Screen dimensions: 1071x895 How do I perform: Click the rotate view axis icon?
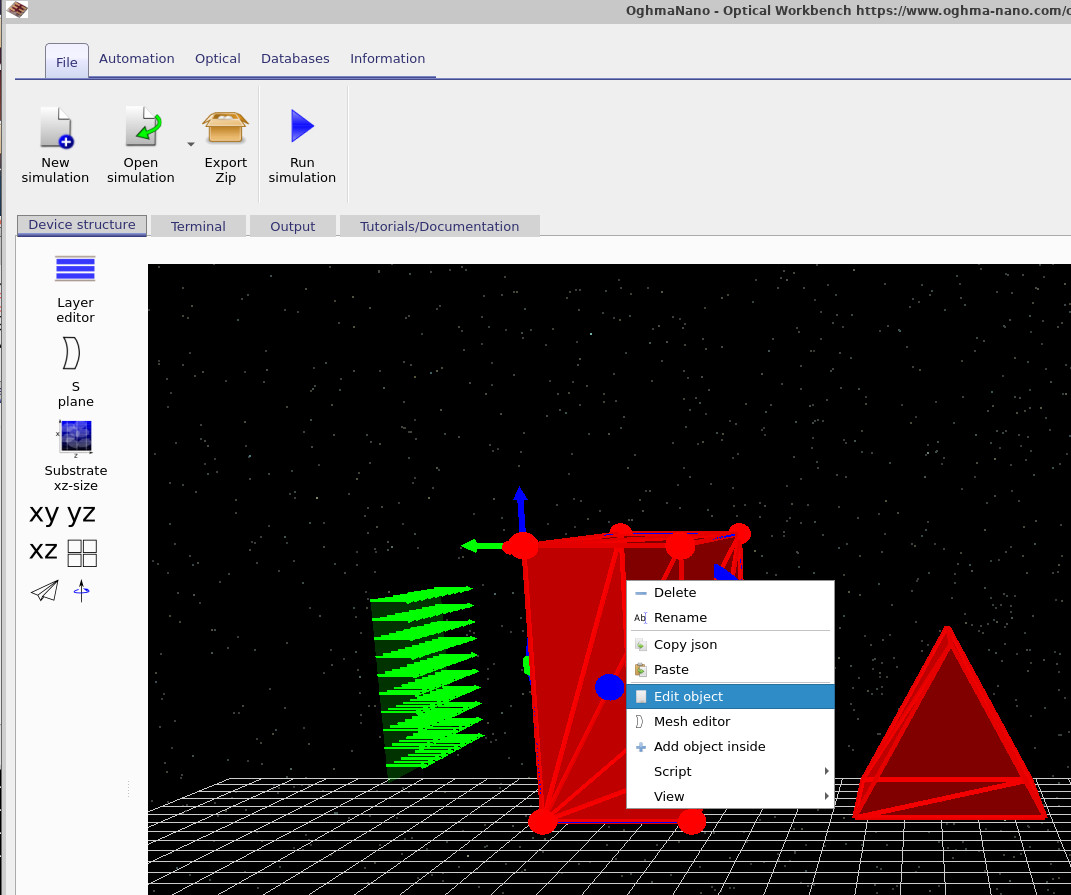click(81, 590)
